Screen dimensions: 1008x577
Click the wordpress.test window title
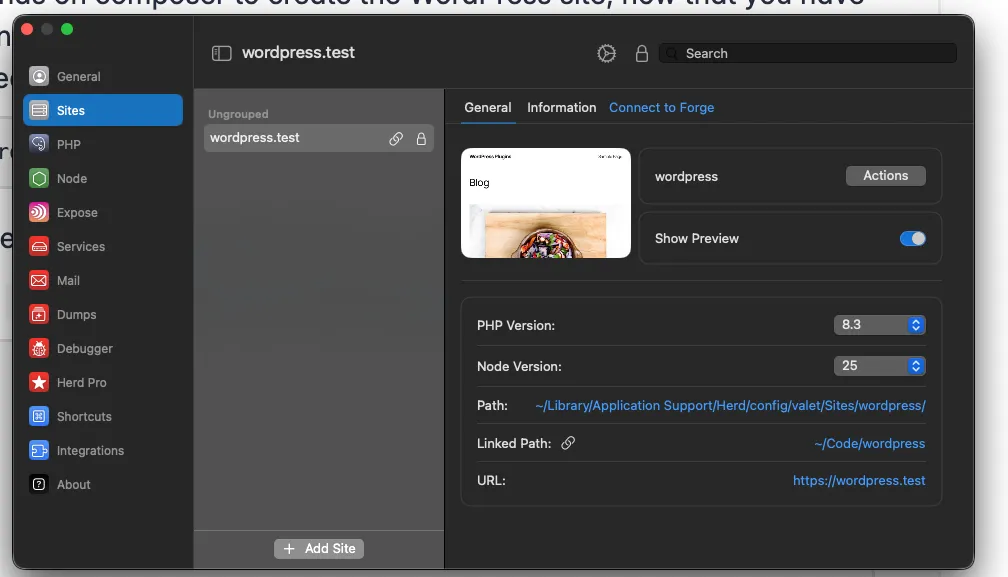click(x=298, y=53)
